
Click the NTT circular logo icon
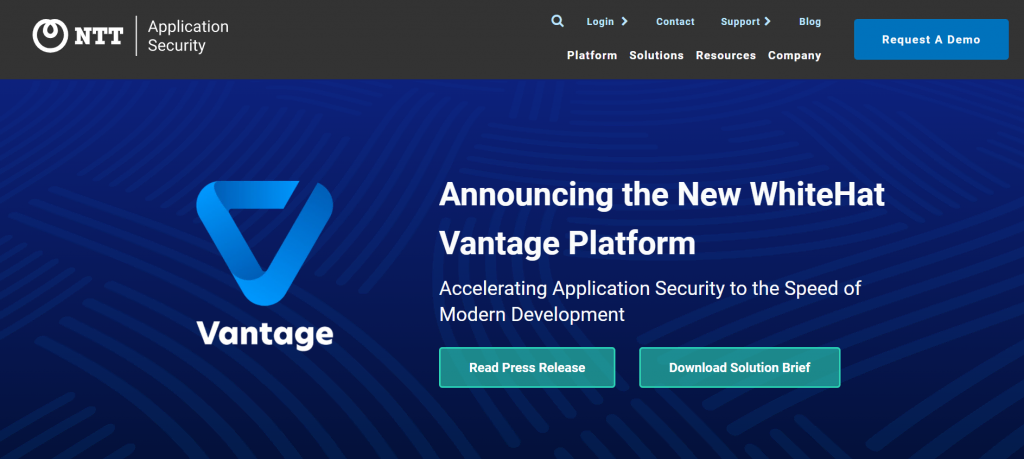[49, 36]
